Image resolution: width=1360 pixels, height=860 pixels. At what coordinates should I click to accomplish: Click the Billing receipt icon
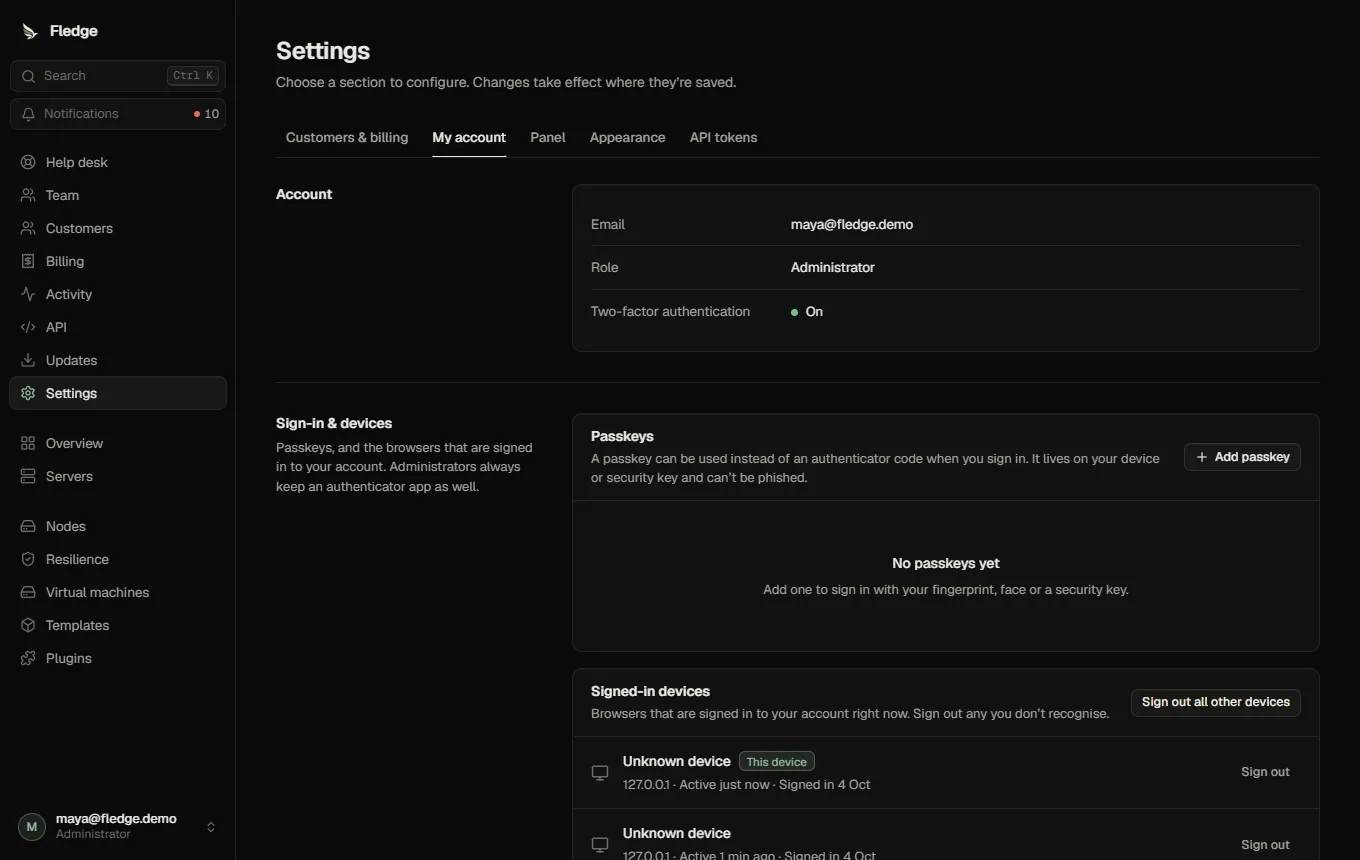[x=28, y=261]
